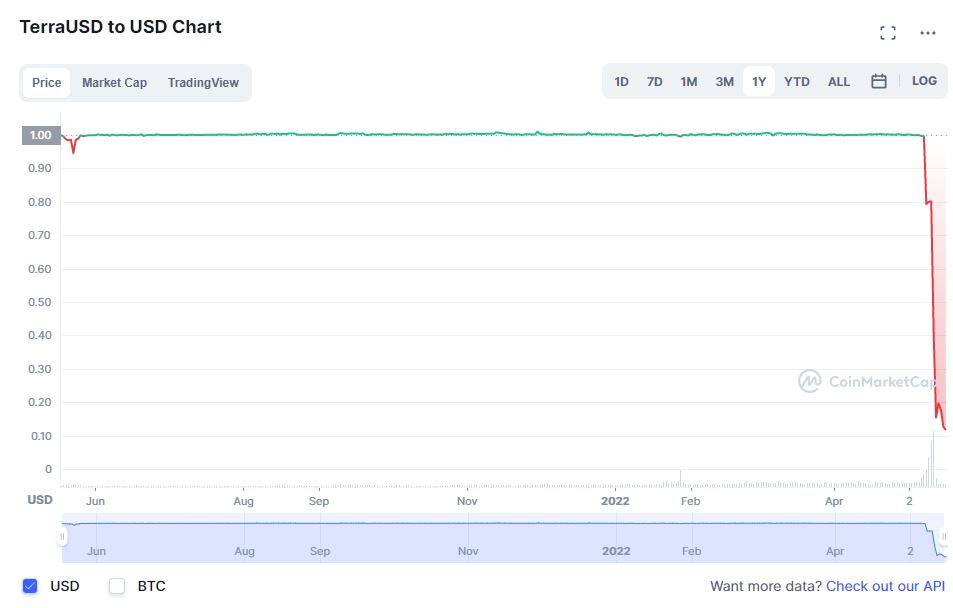The height and width of the screenshot is (608, 953).
Task: Select the 1D time range
Action: tap(621, 81)
